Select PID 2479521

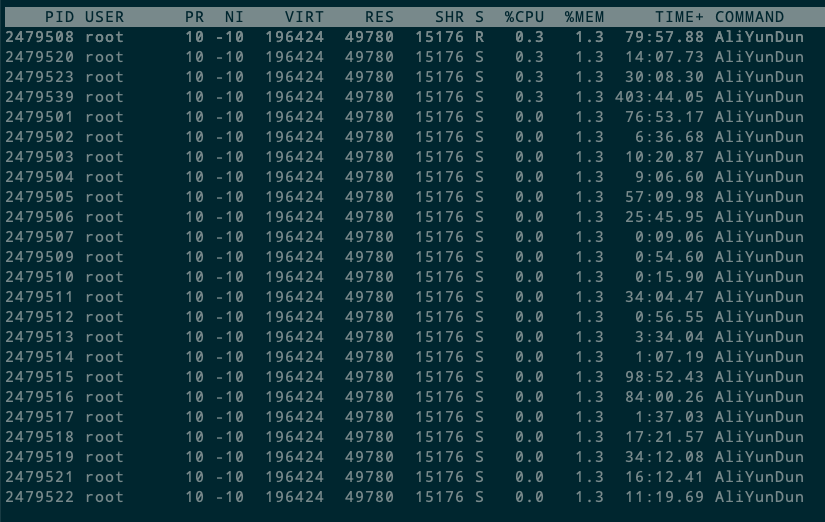(39, 477)
